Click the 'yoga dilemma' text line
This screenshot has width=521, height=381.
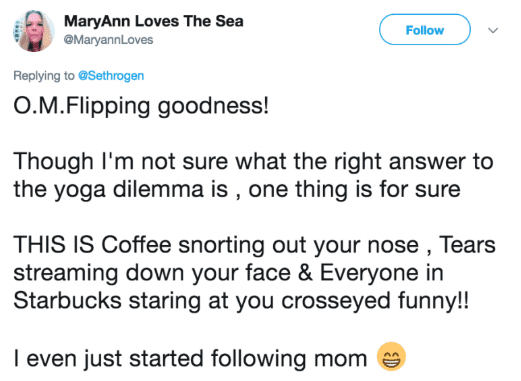(237, 189)
